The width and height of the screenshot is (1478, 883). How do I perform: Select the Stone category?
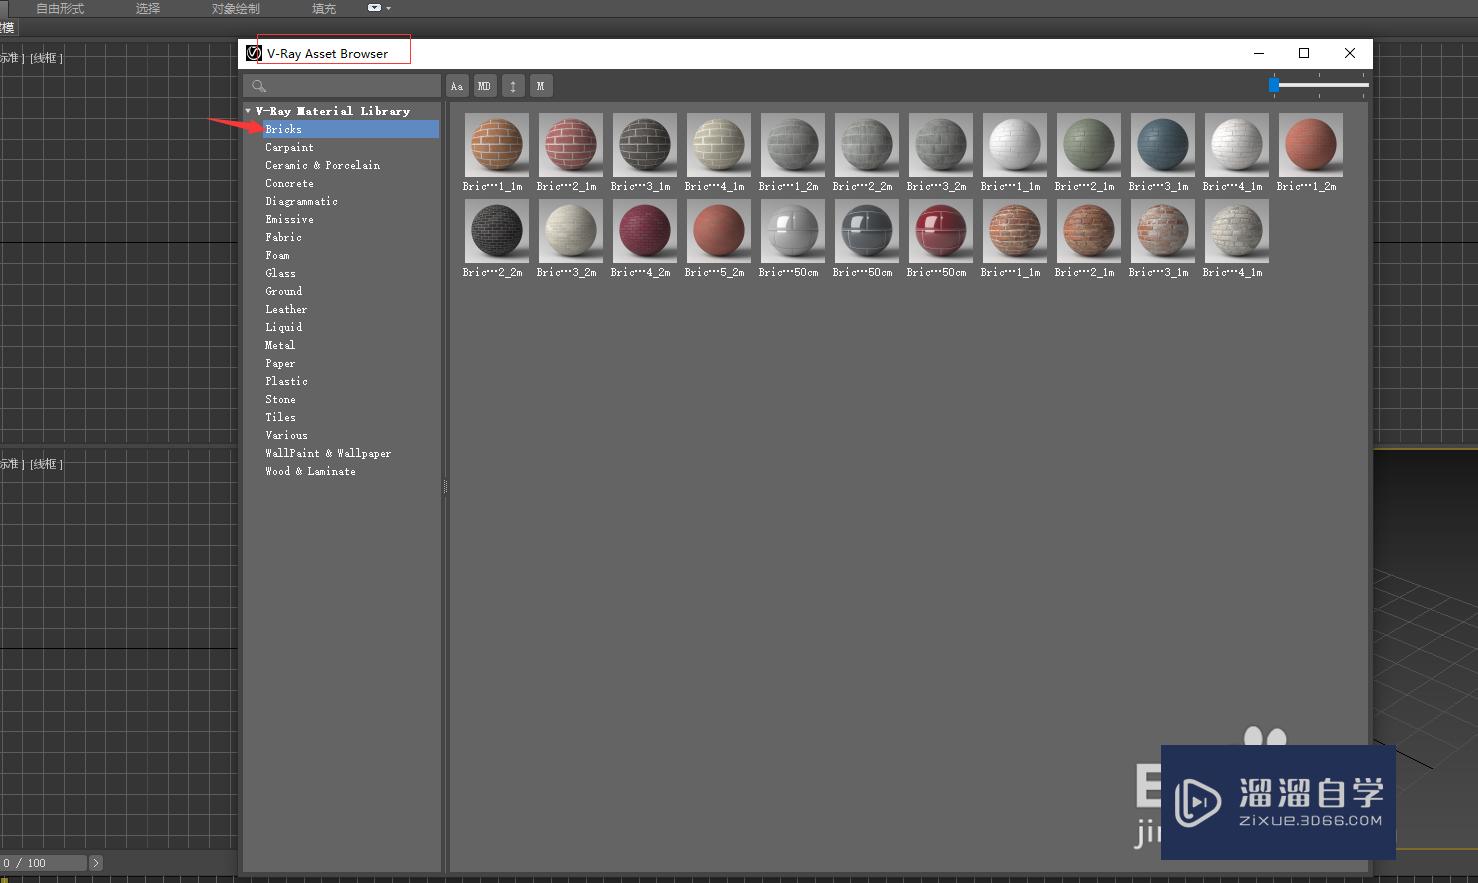[280, 399]
